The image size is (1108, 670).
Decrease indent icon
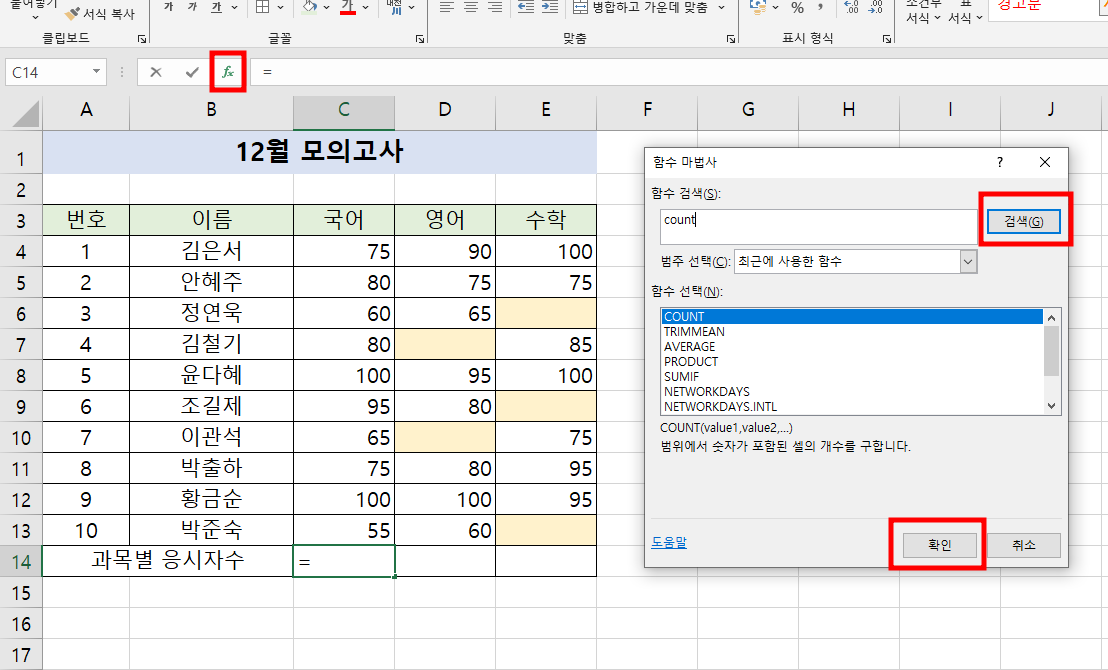pos(526,7)
